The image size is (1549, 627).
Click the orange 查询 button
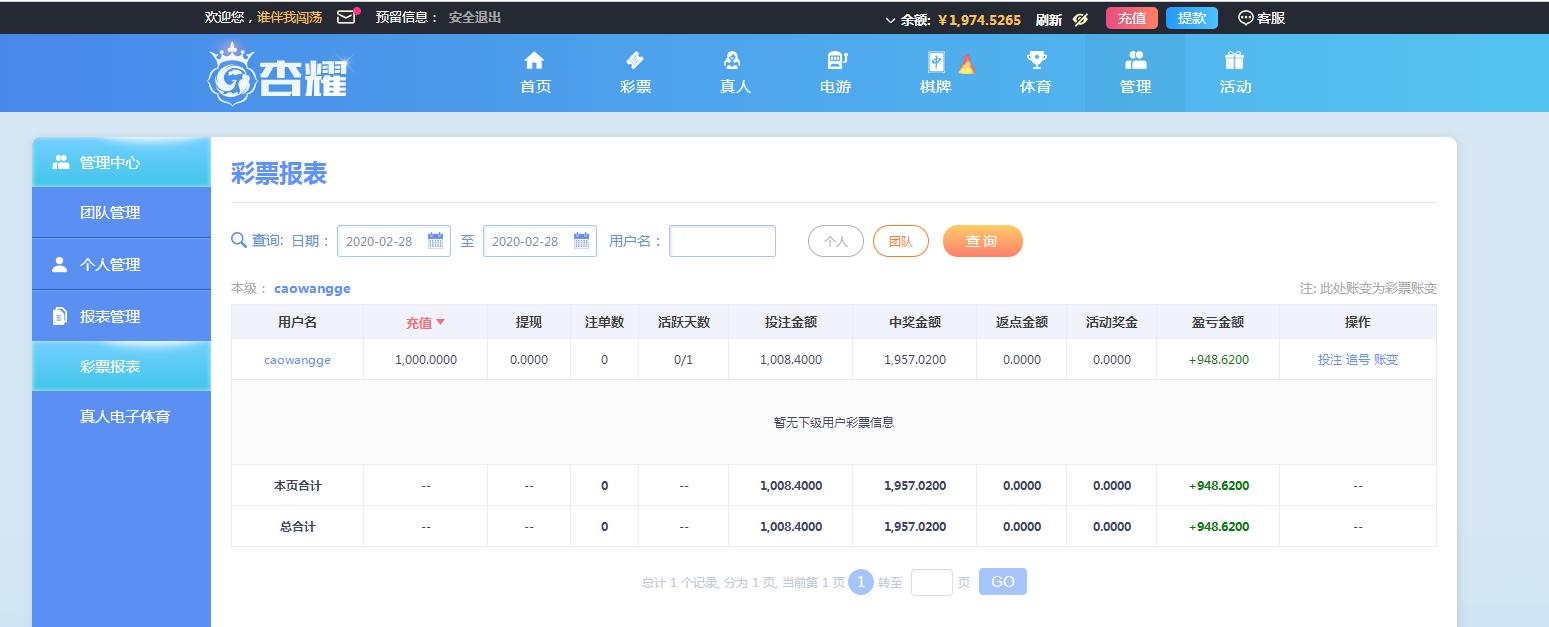(x=983, y=241)
